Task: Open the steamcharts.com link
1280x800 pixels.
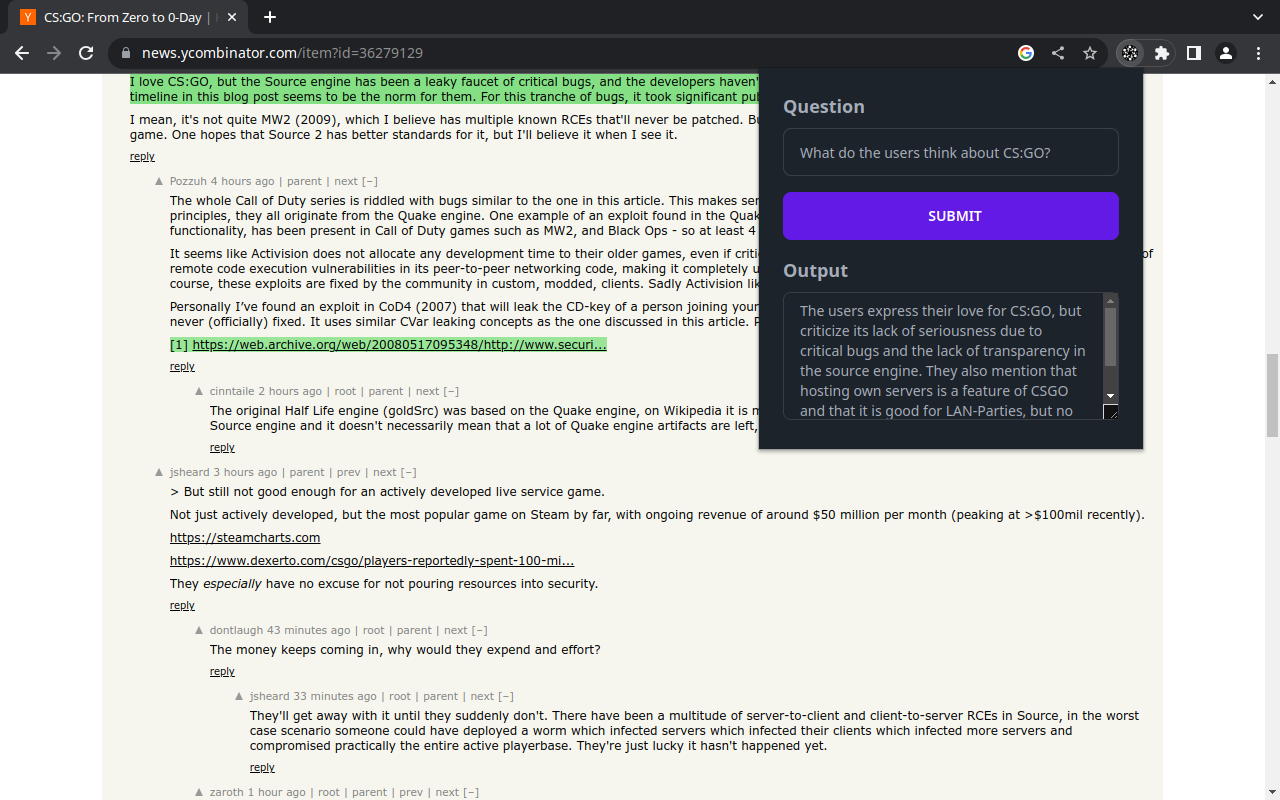Action: point(245,538)
